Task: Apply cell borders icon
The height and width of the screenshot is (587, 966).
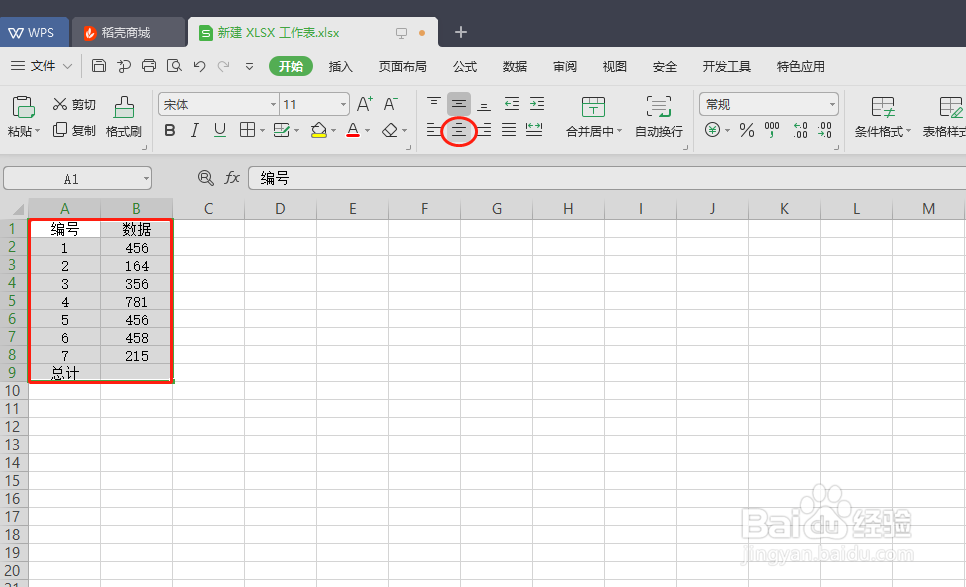Action: tap(247, 130)
